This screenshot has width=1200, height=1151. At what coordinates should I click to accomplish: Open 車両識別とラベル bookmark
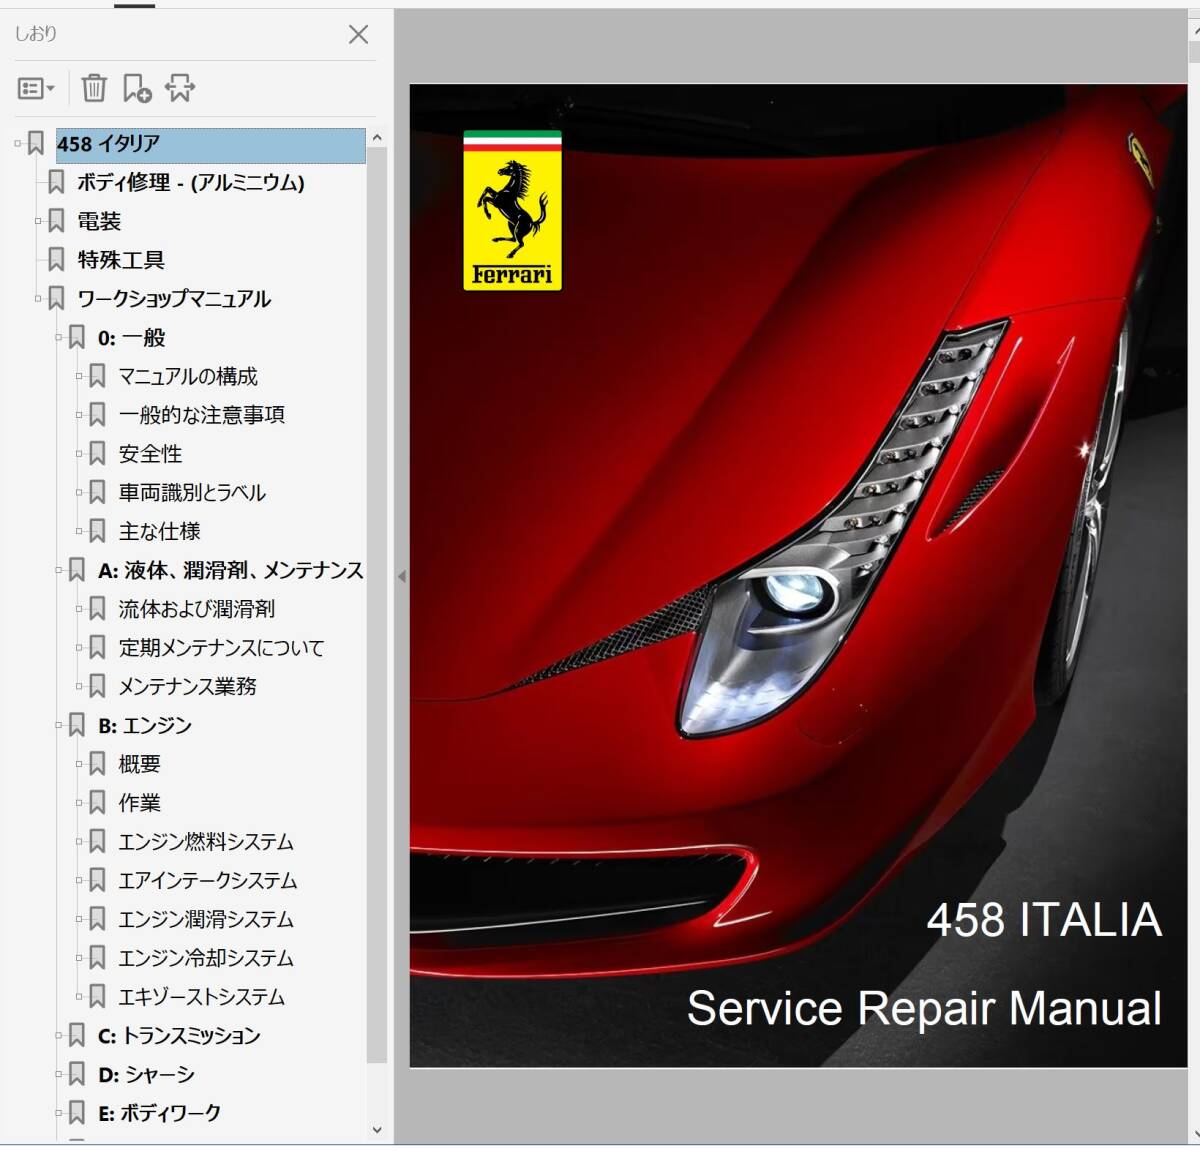click(x=192, y=493)
